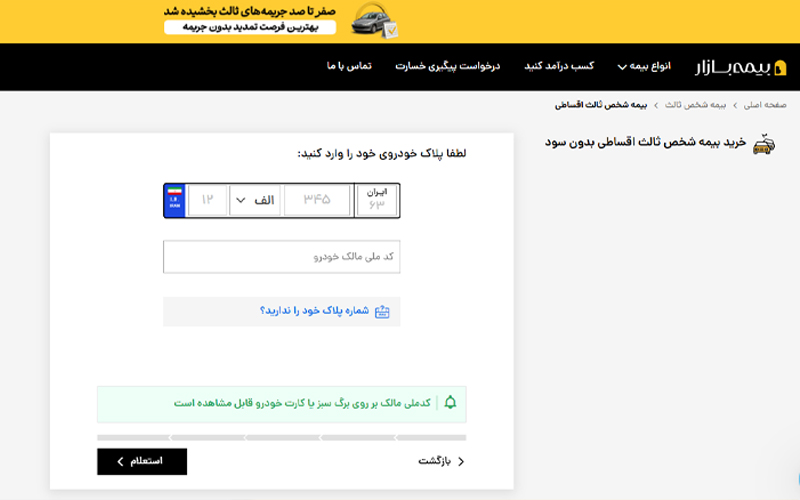Click the taxi car icon beside heading
The image size is (800, 500).
(764, 144)
